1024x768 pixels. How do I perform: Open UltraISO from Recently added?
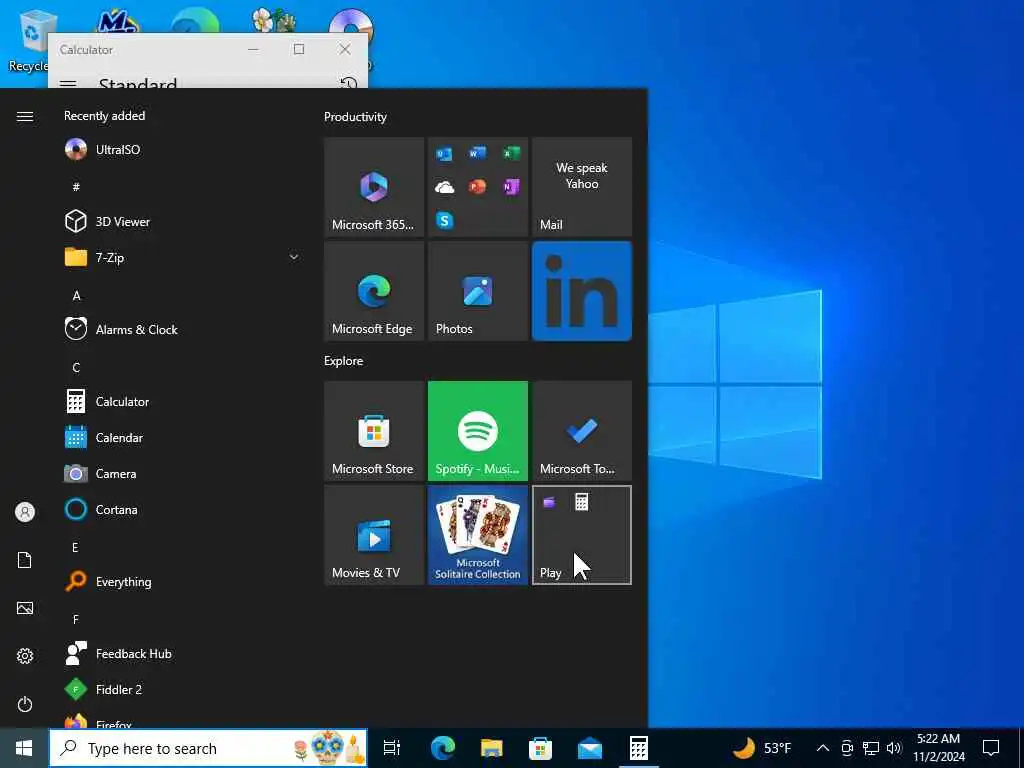[x=183, y=150]
